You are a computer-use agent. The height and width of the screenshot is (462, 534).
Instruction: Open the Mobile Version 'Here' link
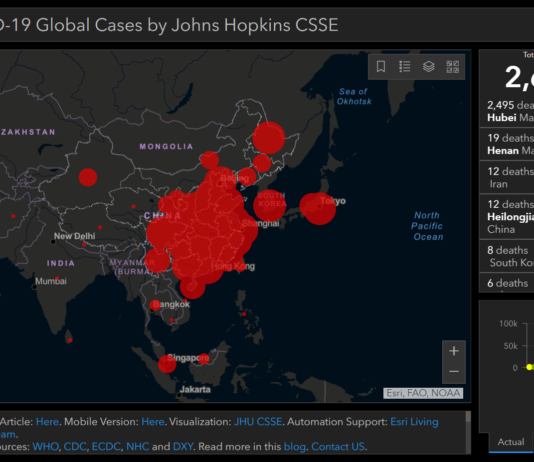coord(153,422)
